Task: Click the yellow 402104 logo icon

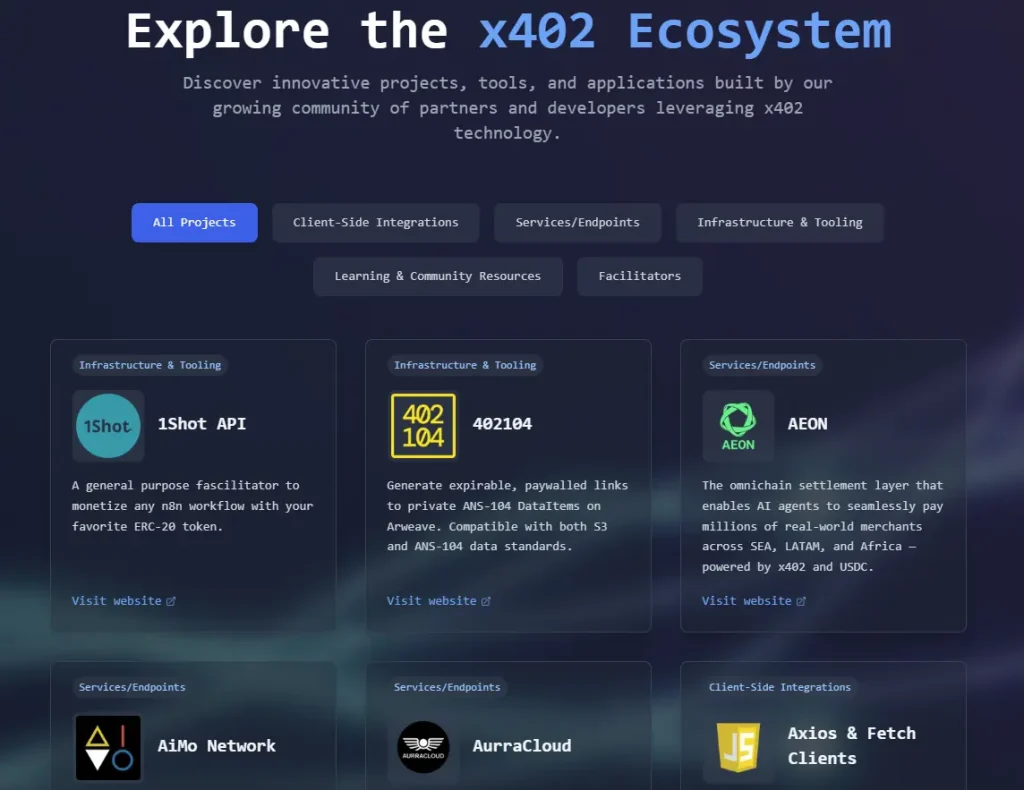Action: 423,424
